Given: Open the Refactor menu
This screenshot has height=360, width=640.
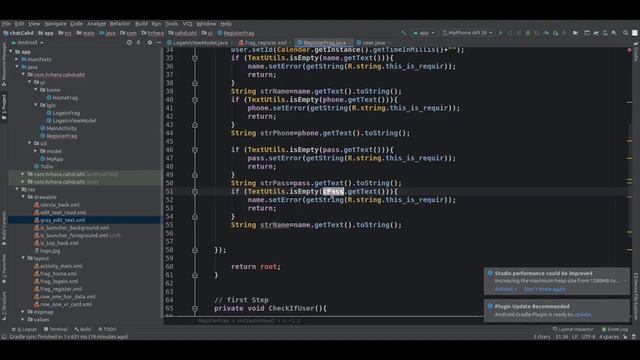Looking at the screenshot, I should [120, 24].
